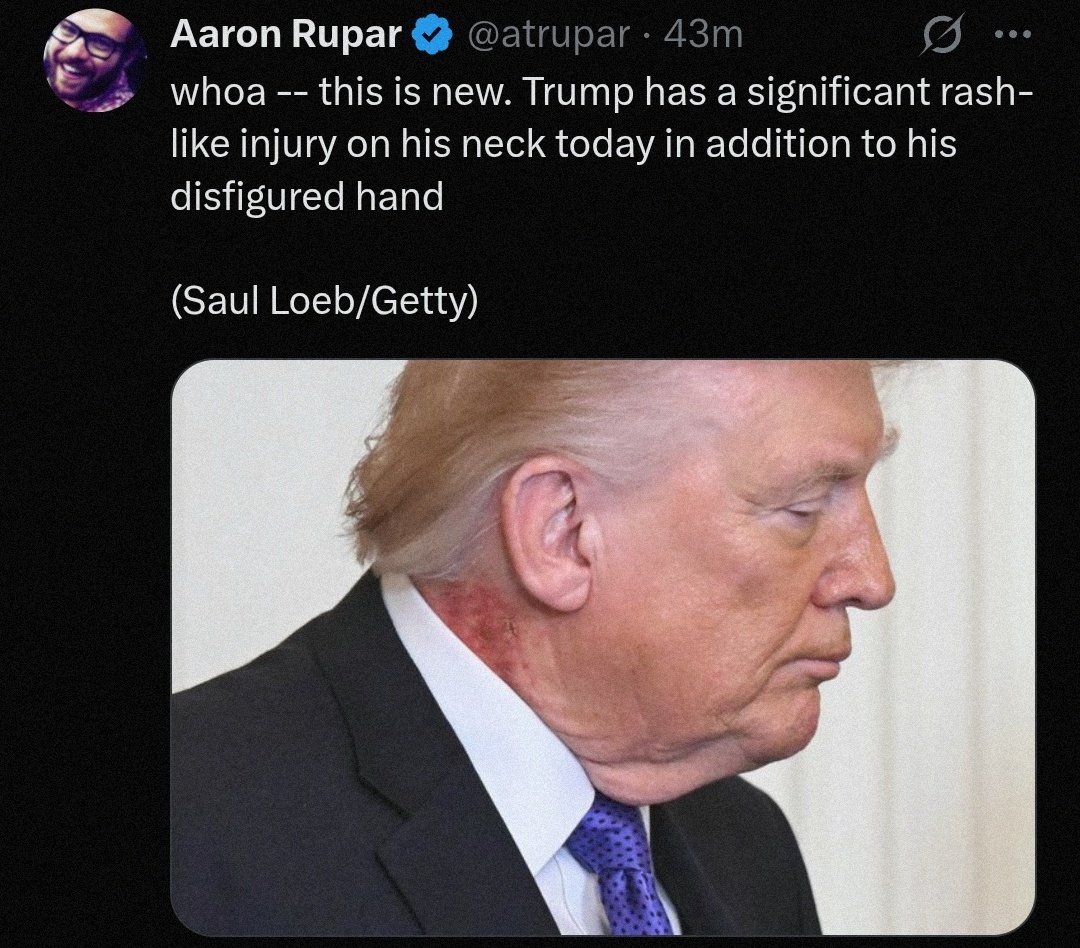This screenshot has width=1080, height=948.
Task: Click the words "significant rash-" in the post
Action: (x=890, y=92)
